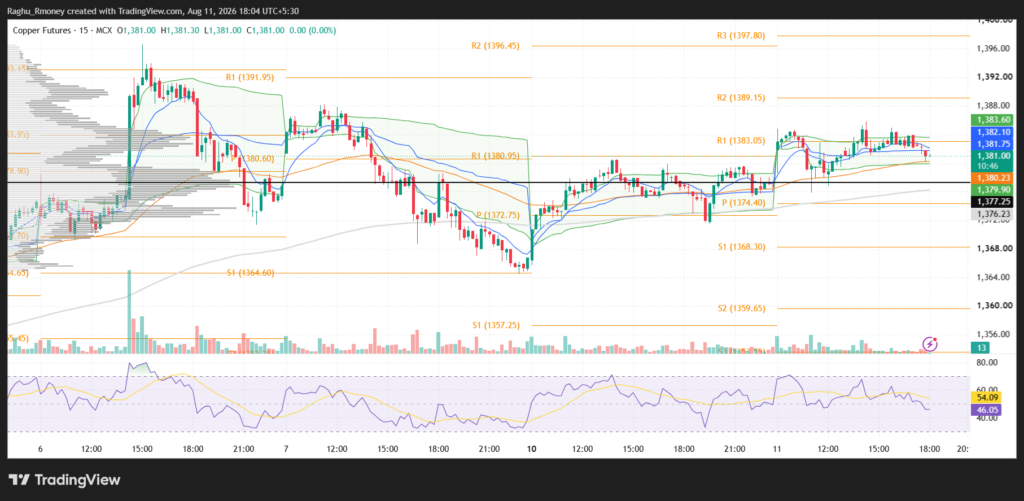Click the volume value tag 13
This screenshot has width=1024, height=501.
tap(980, 346)
